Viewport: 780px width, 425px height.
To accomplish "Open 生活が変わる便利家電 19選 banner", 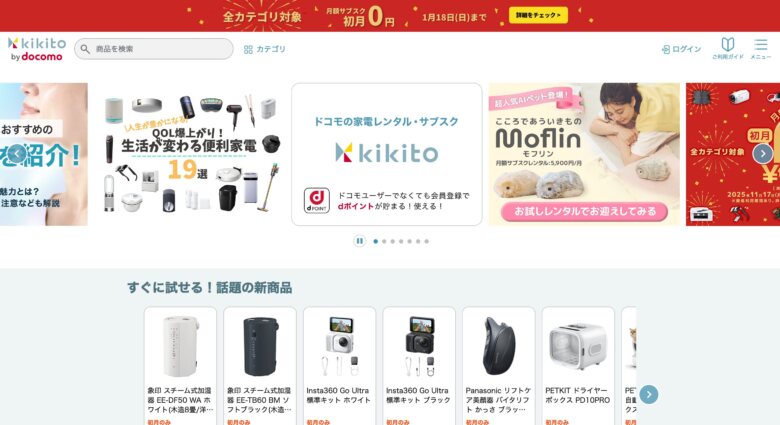I will (x=190, y=154).
